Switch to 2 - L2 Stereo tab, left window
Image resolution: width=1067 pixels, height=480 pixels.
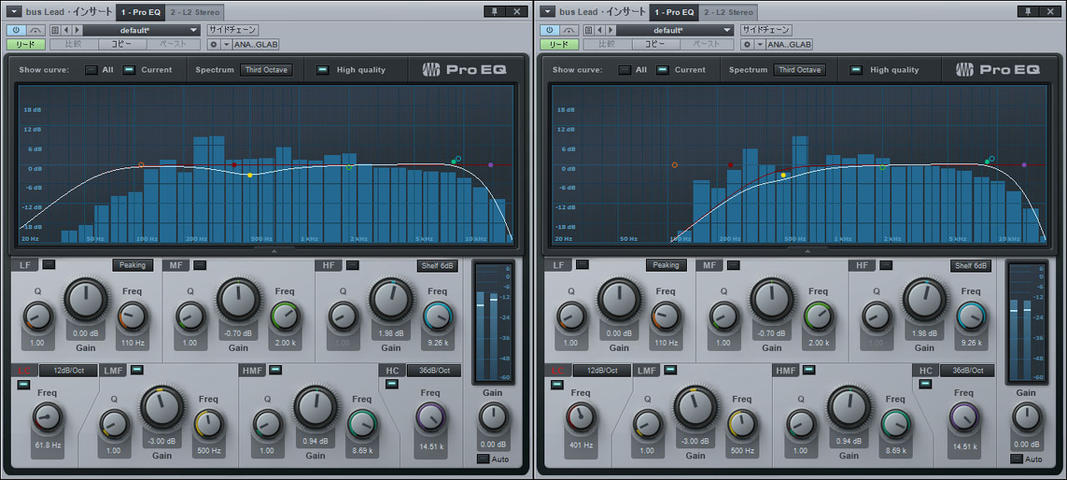click(195, 12)
